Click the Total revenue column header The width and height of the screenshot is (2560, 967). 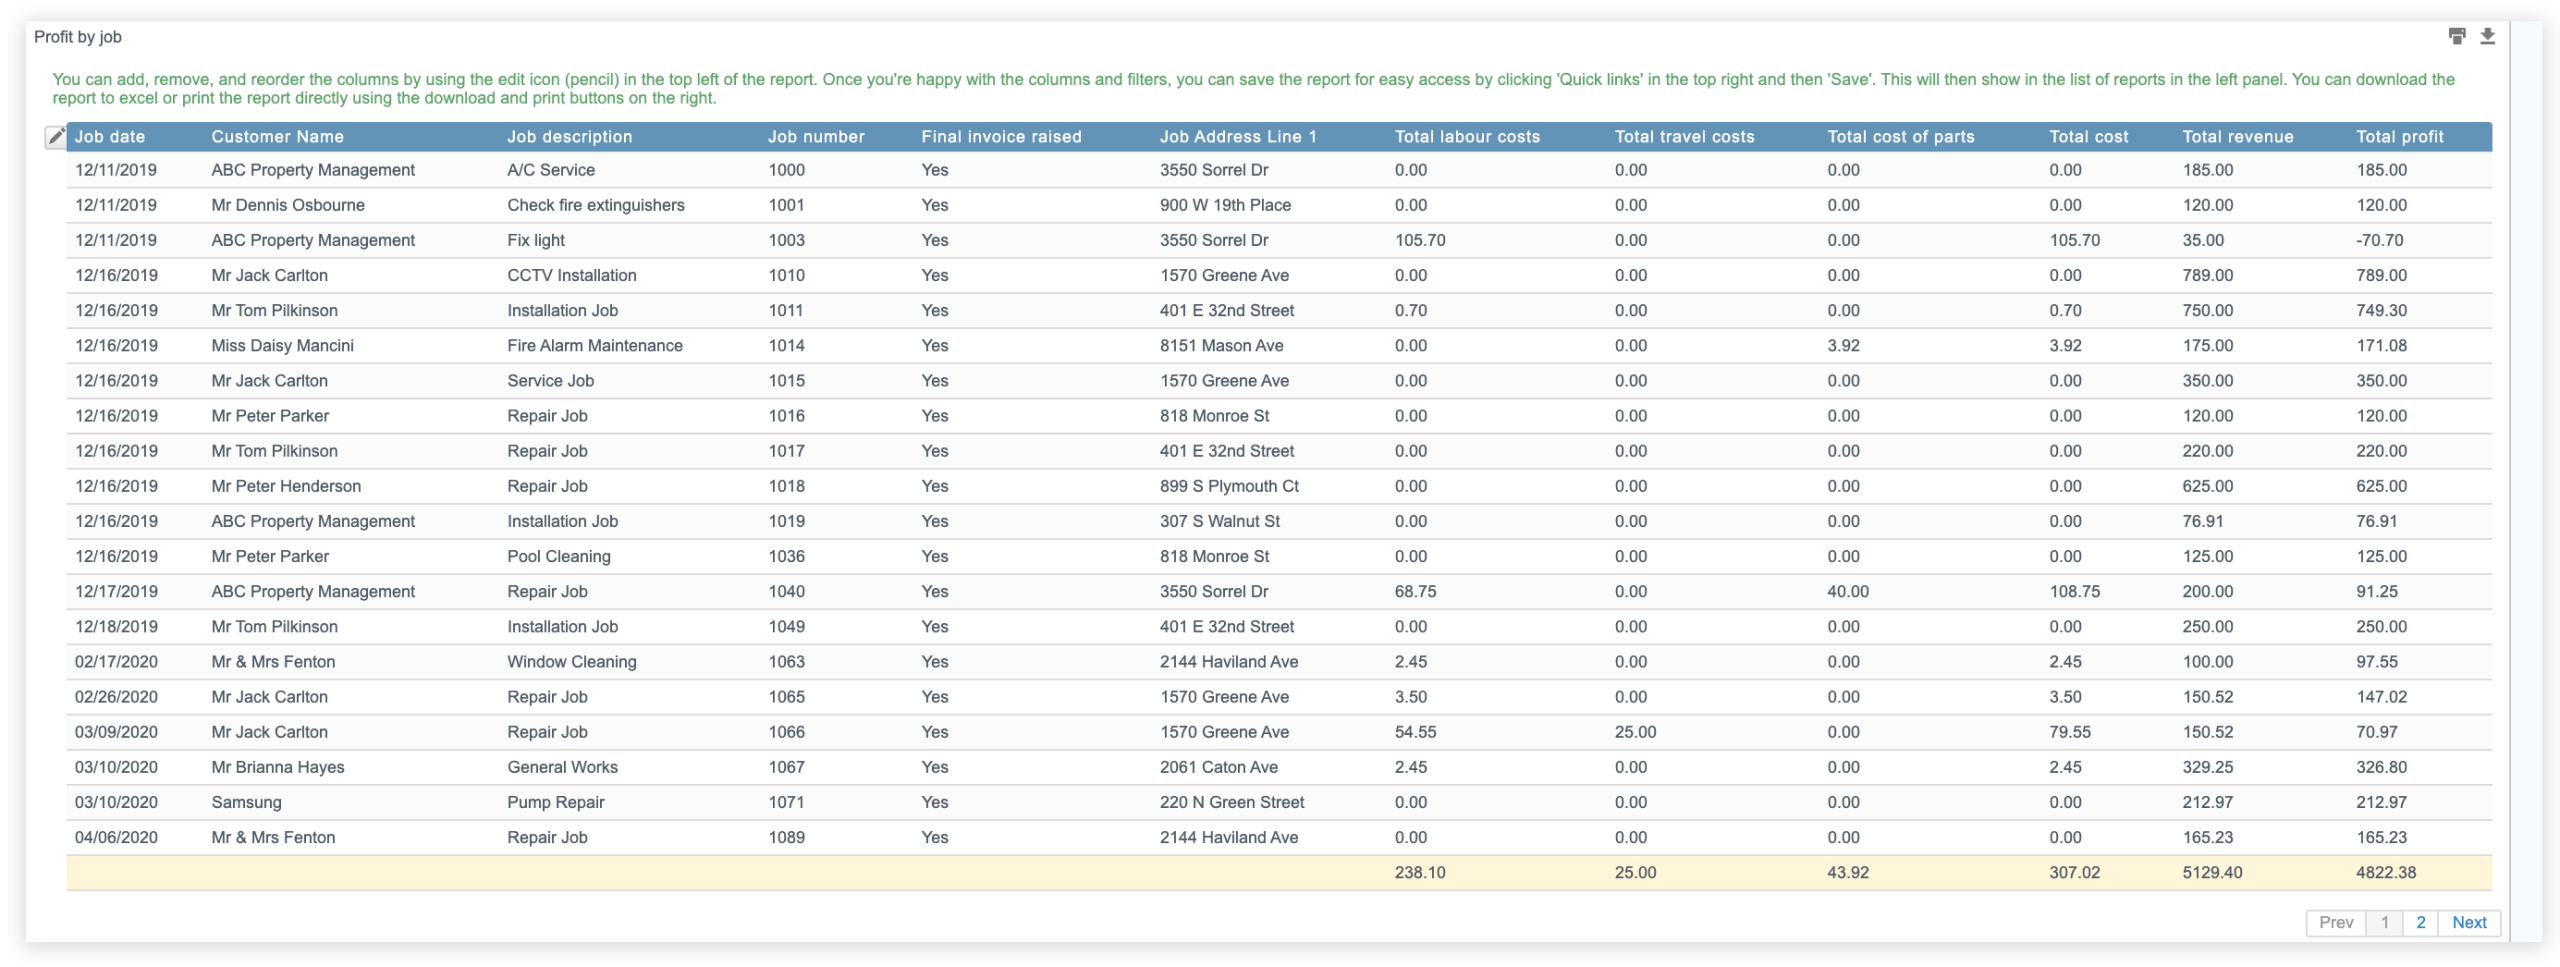2237,137
